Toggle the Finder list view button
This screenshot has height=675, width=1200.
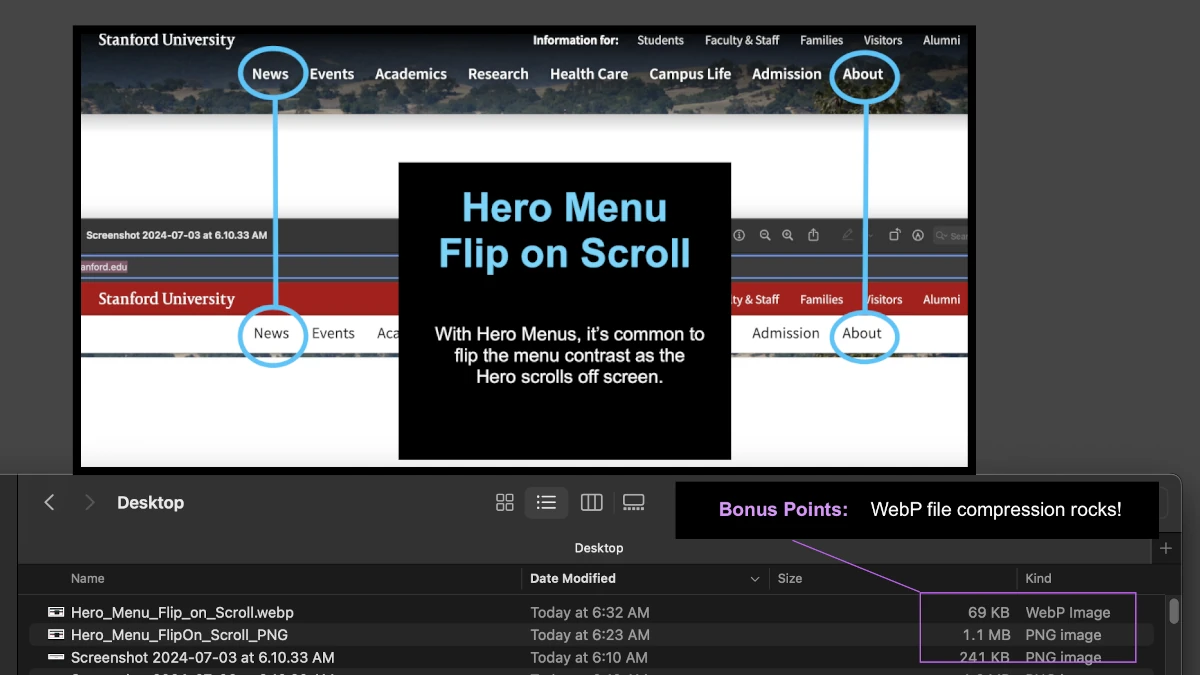[546, 503]
